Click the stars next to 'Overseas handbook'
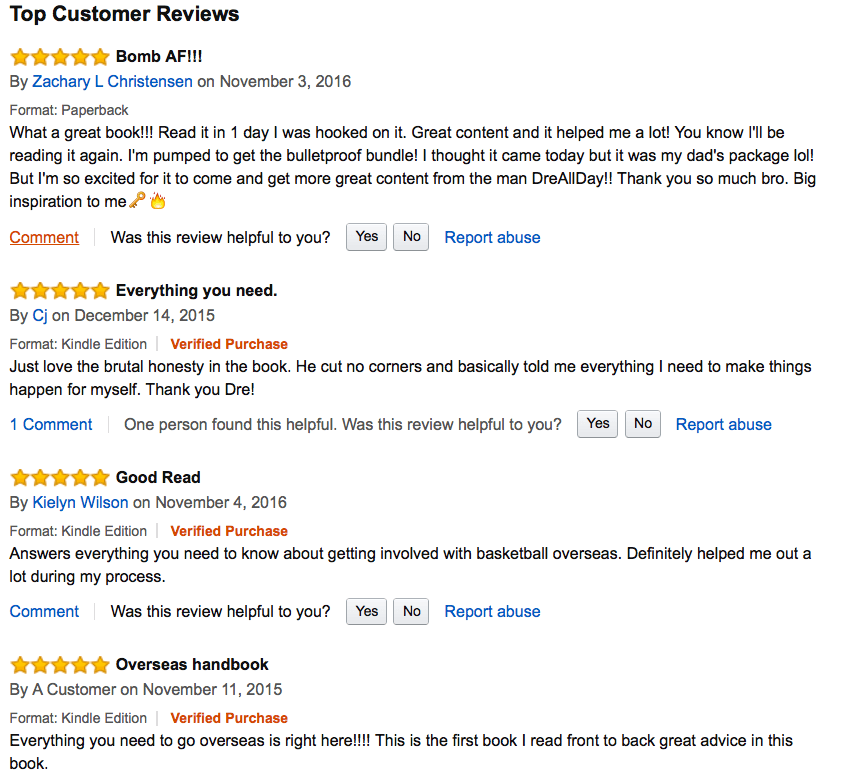This screenshot has width=856, height=784. pos(59,665)
